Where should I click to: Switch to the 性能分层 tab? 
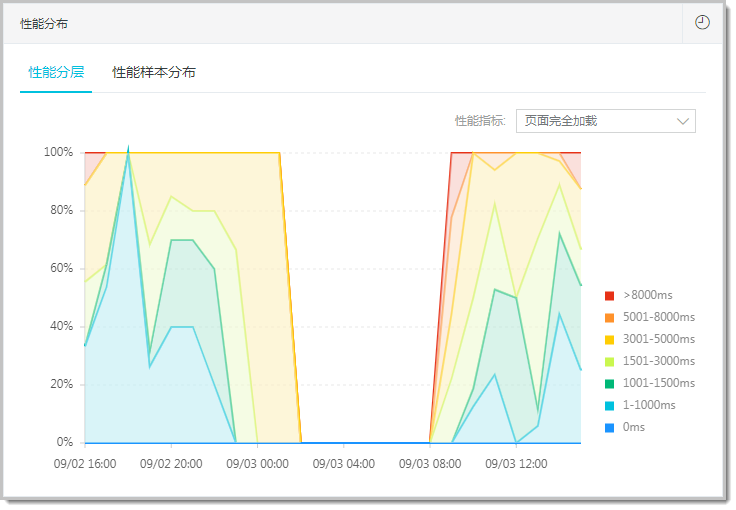click(56, 72)
